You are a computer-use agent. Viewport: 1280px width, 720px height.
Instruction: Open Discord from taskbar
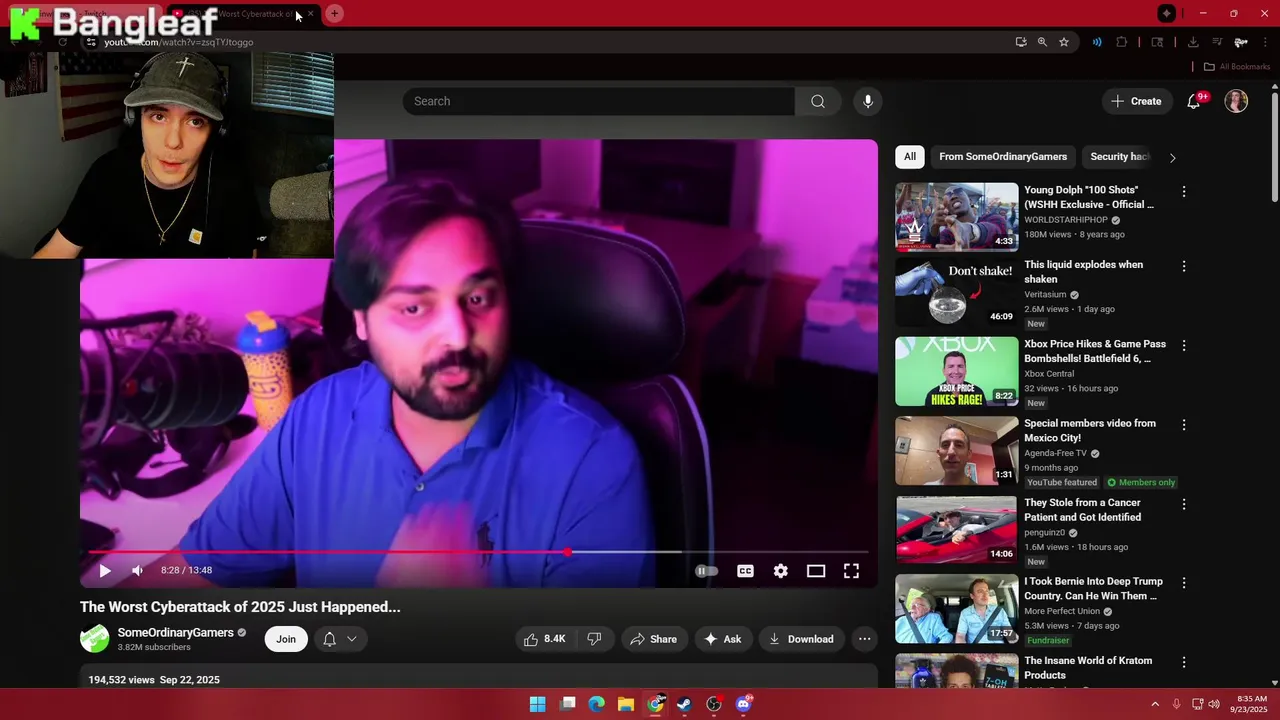(x=743, y=704)
